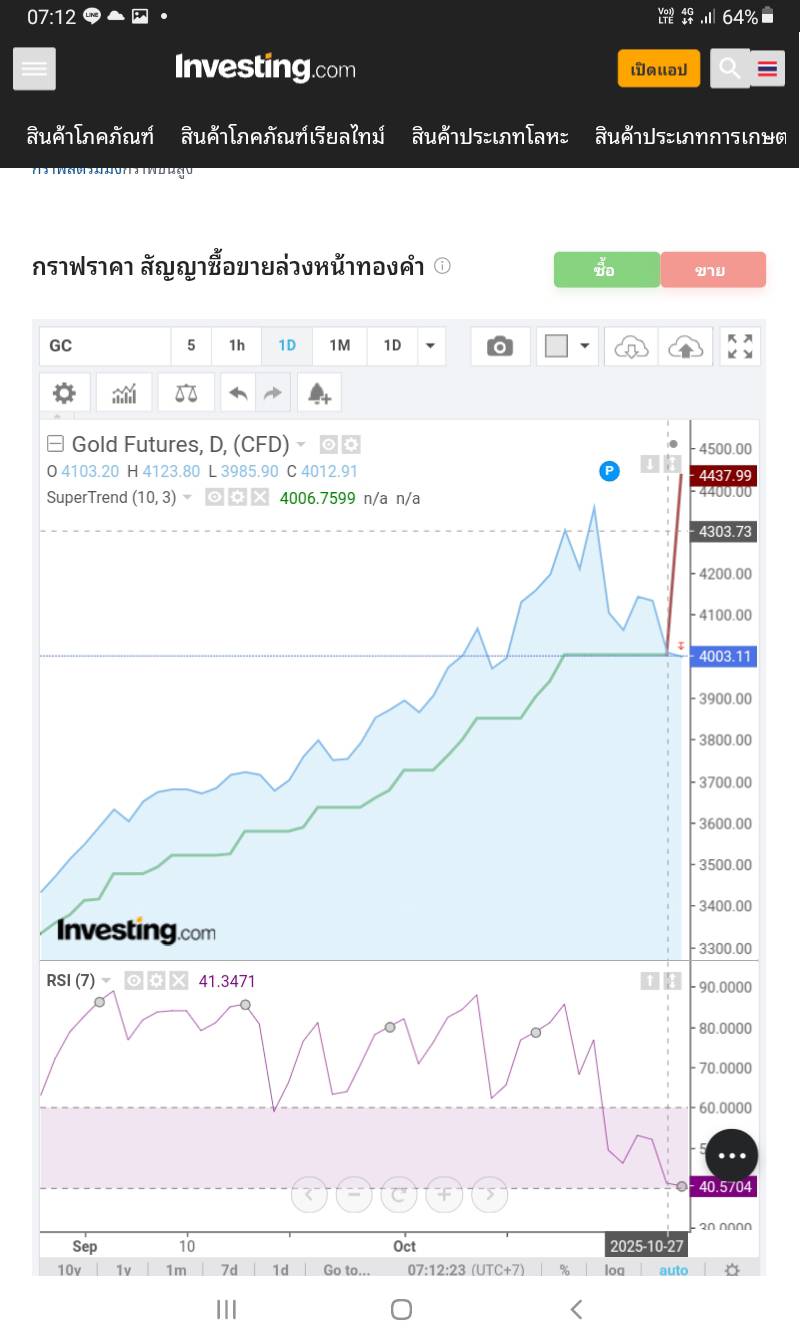The height and width of the screenshot is (1340, 800).
Task: Open the สินค้าประเภทโลหะ menu item
Action: (x=489, y=137)
